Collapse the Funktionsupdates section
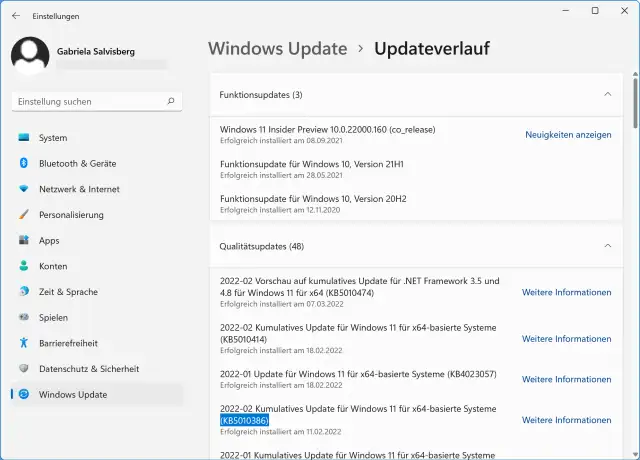The height and width of the screenshot is (460, 640). coord(607,94)
